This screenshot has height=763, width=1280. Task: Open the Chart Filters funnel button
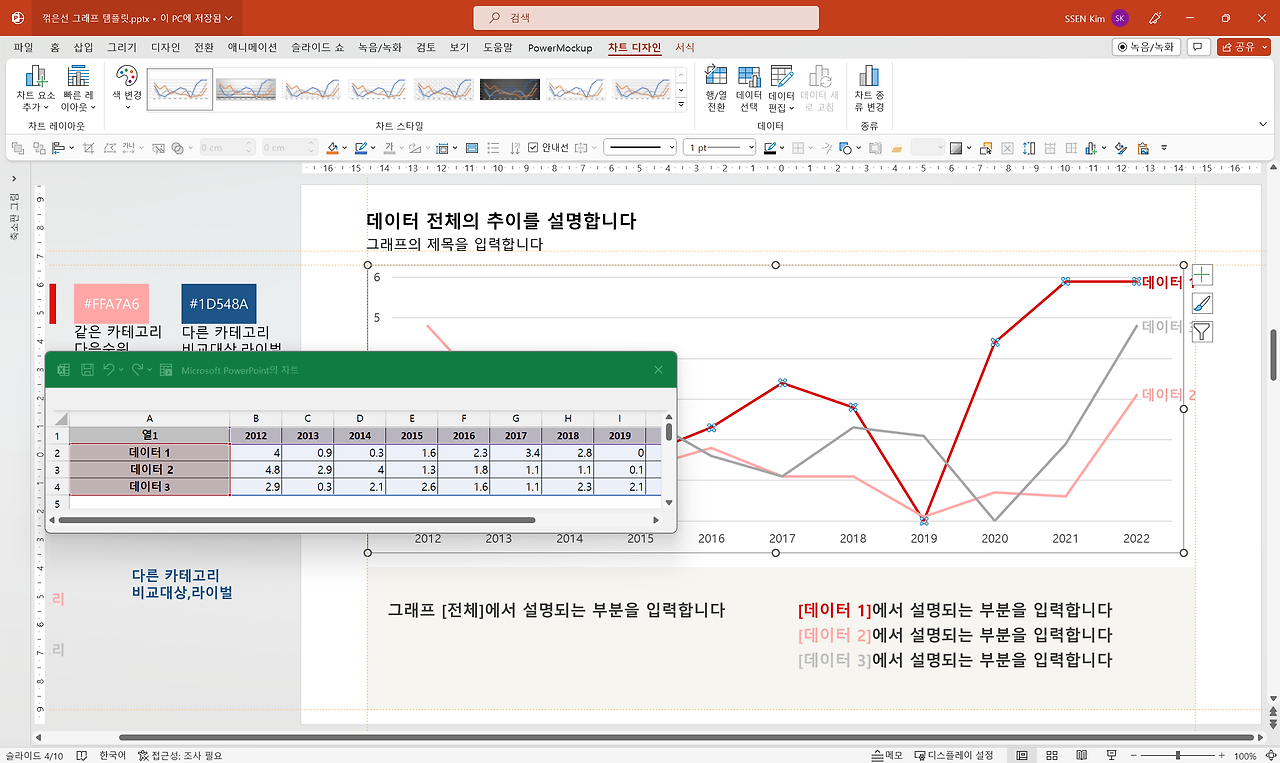(x=1202, y=331)
